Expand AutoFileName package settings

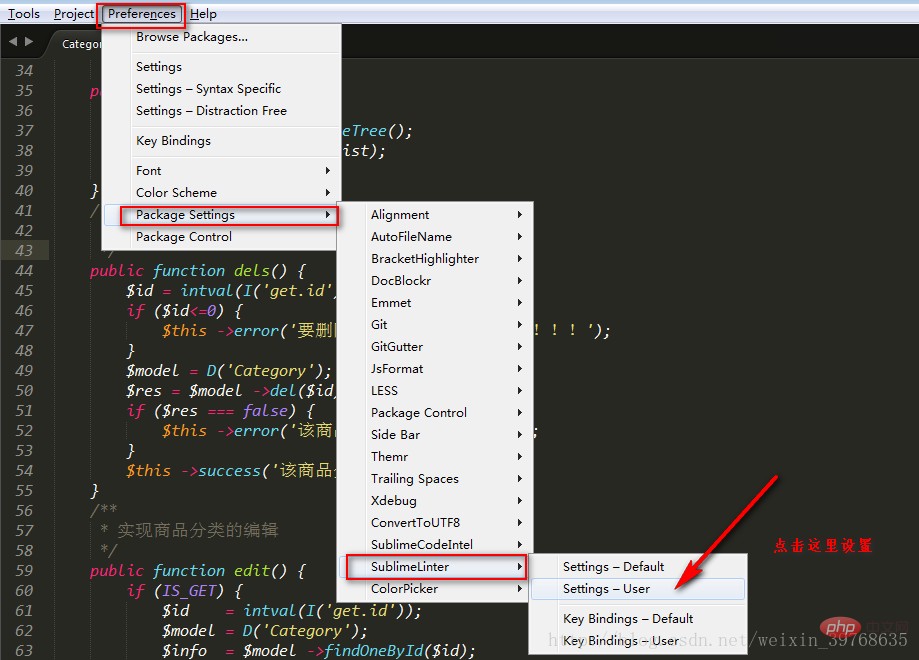coord(435,237)
